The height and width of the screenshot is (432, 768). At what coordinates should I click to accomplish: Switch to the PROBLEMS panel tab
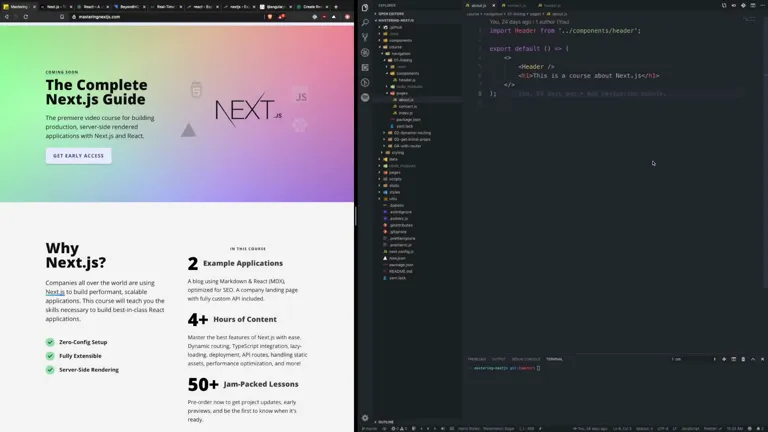click(477, 359)
